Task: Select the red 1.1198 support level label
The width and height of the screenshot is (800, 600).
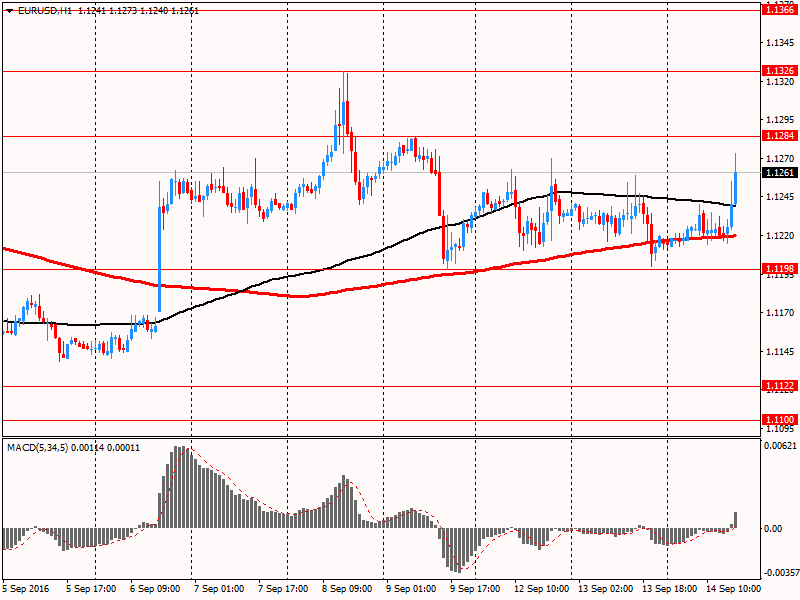Action: click(779, 269)
